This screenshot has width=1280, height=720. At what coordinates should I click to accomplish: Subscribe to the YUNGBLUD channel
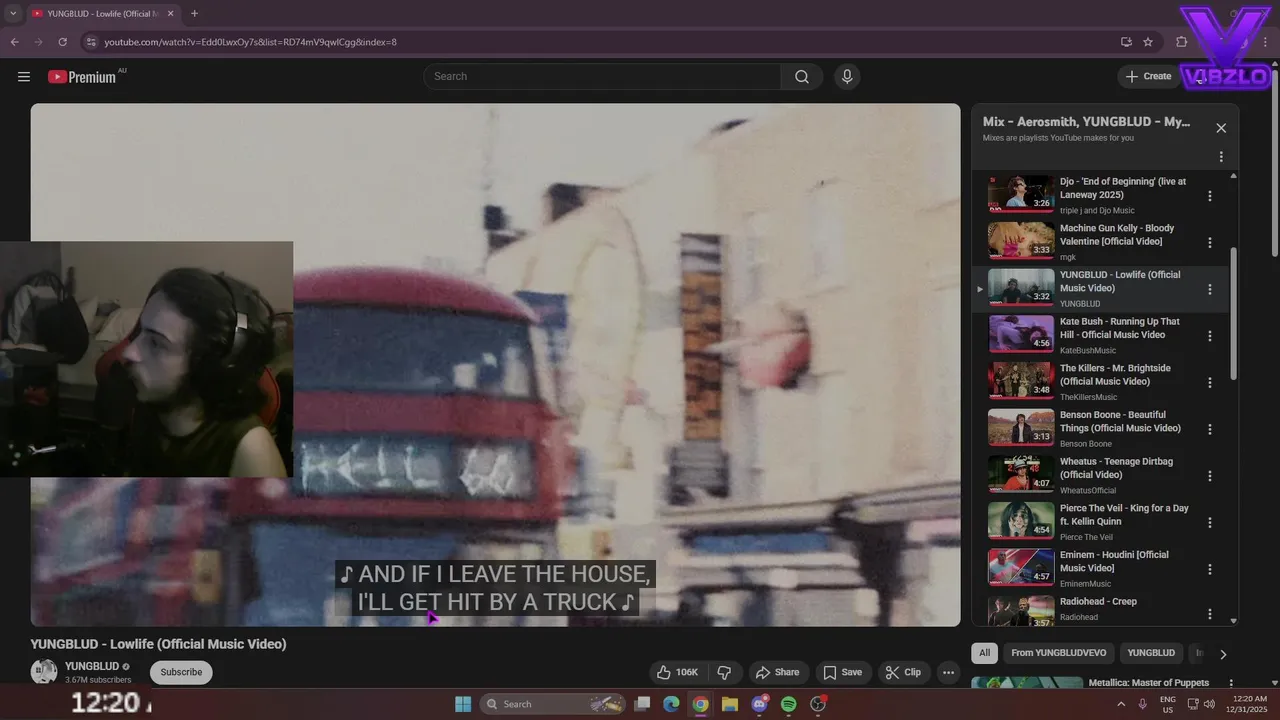(x=181, y=672)
